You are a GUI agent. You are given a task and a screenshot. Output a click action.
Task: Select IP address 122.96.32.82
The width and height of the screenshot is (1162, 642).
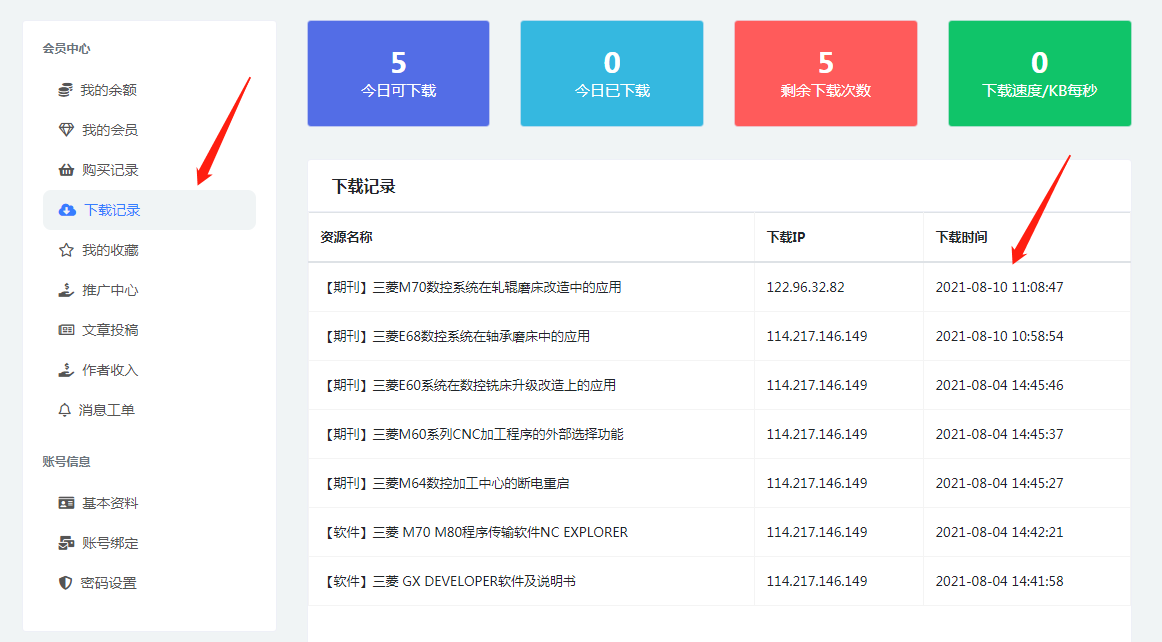[806, 287]
